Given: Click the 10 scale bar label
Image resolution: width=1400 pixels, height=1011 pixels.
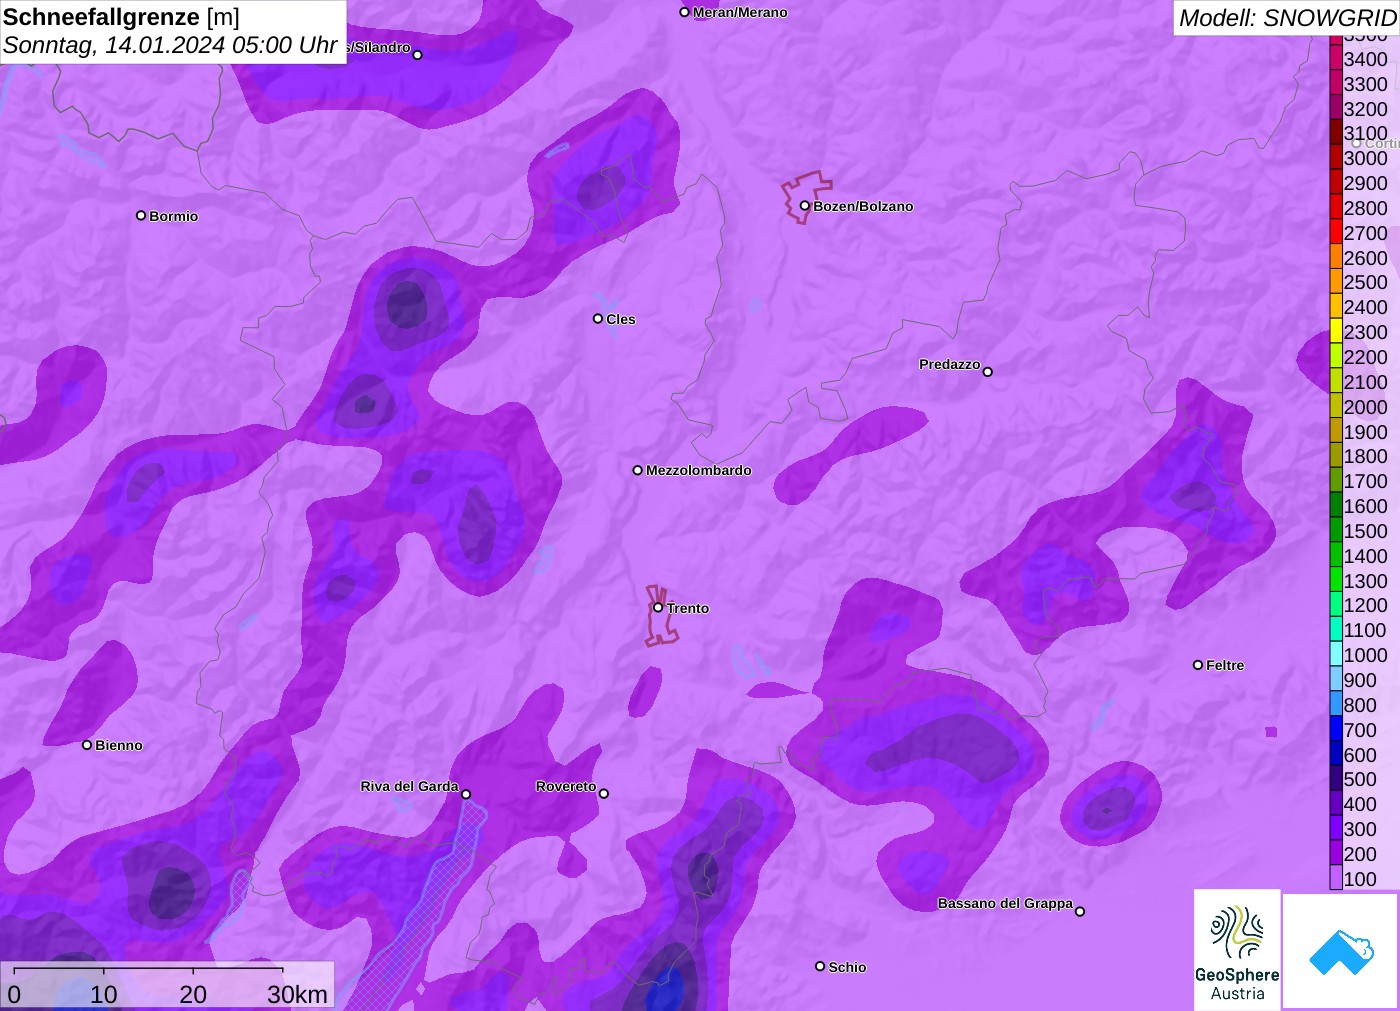Looking at the screenshot, I should [x=104, y=994].
